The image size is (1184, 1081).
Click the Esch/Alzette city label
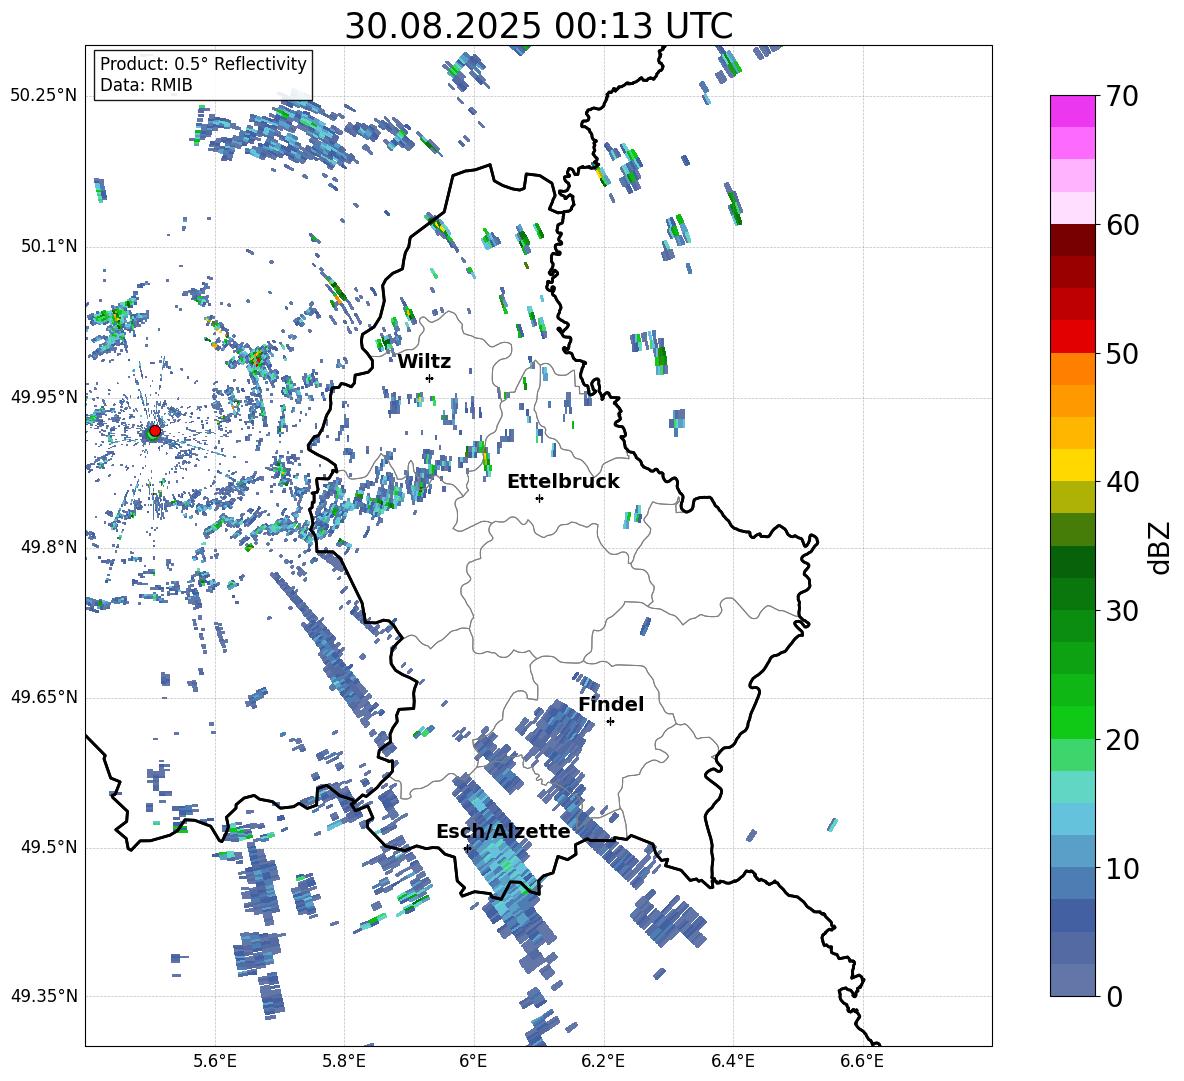click(503, 832)
